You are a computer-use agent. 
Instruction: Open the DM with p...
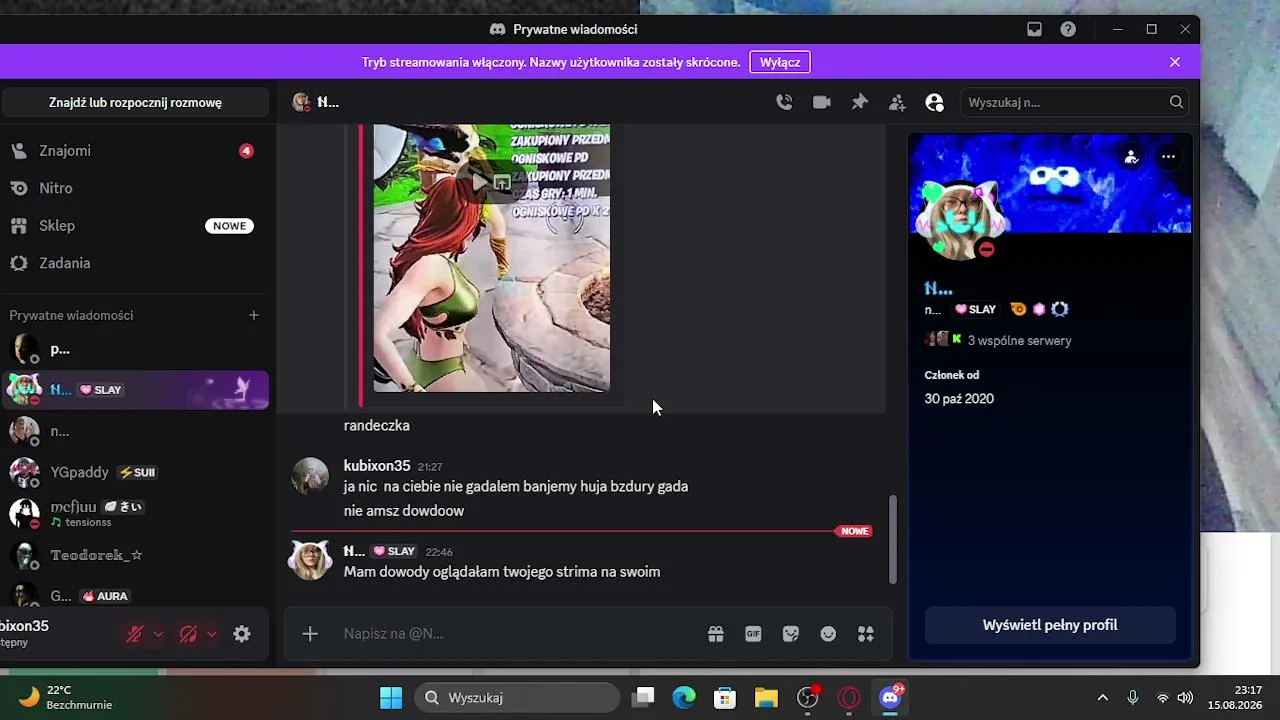(x=135, y=350)
